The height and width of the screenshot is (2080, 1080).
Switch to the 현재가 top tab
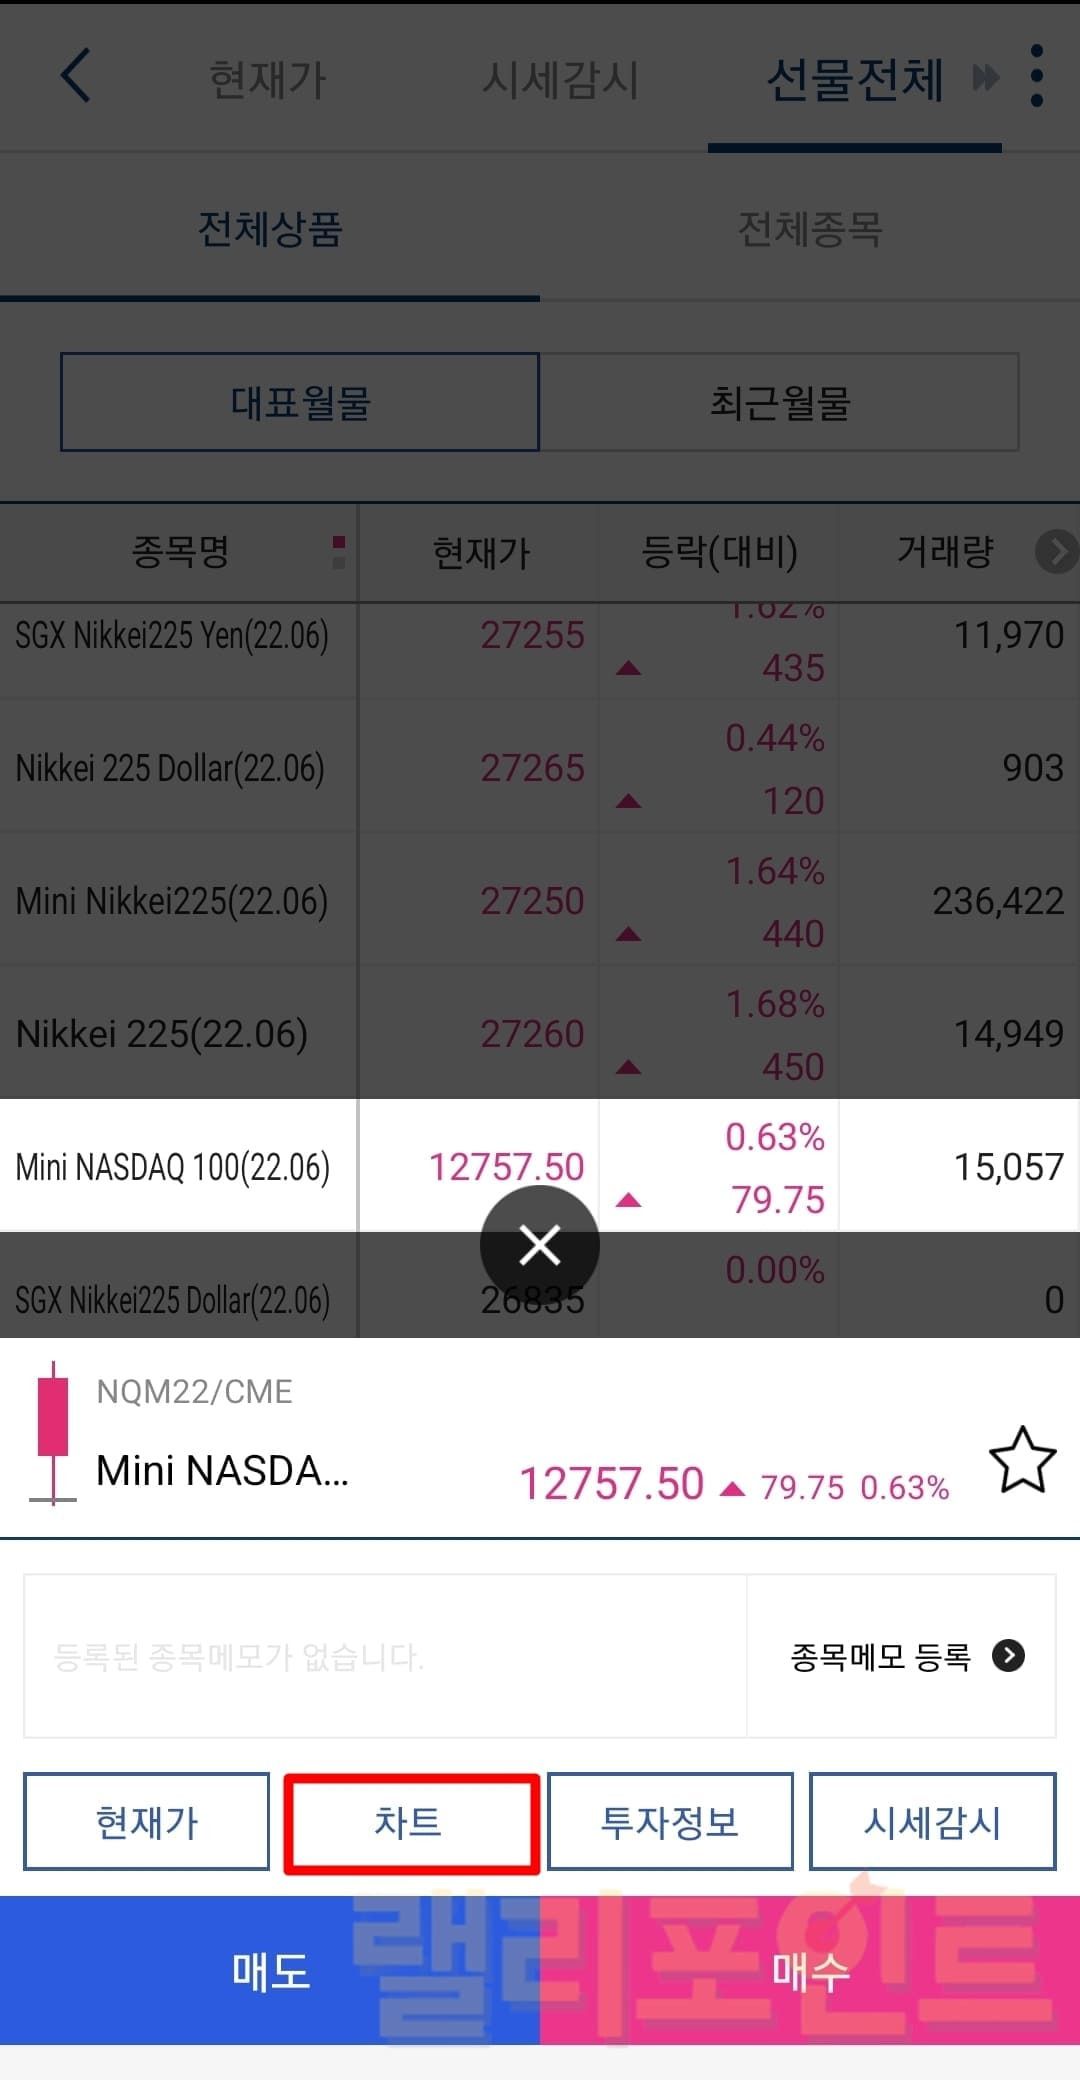click(268, 80)
